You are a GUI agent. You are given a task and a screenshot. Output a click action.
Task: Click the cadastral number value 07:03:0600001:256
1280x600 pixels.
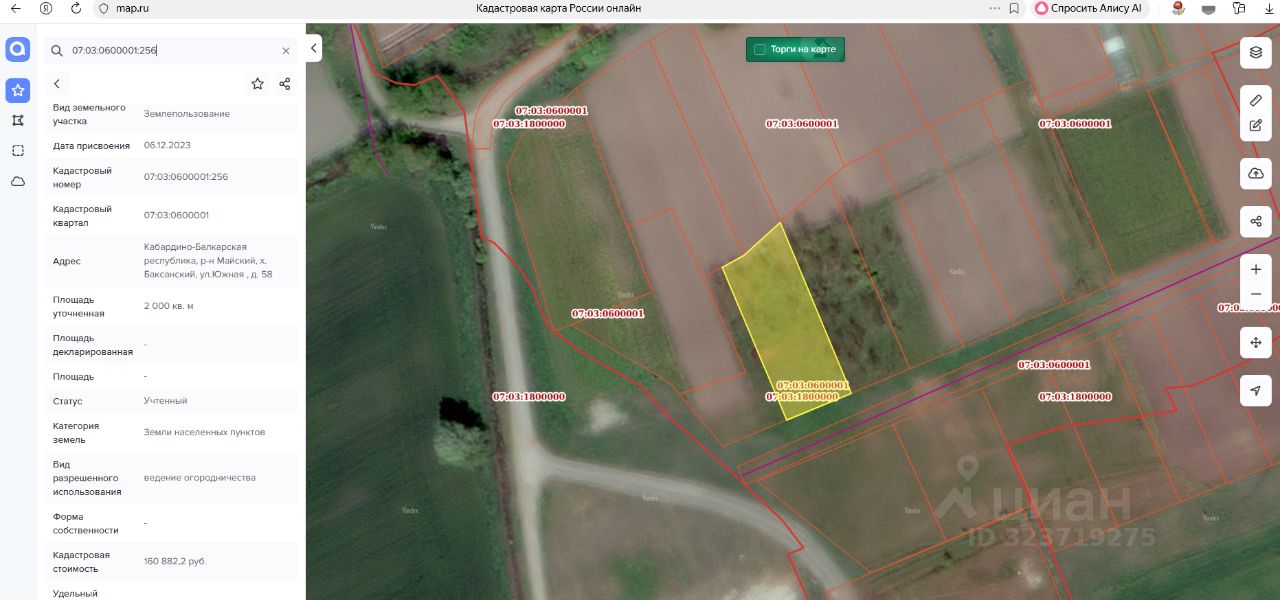click(186, 177)
